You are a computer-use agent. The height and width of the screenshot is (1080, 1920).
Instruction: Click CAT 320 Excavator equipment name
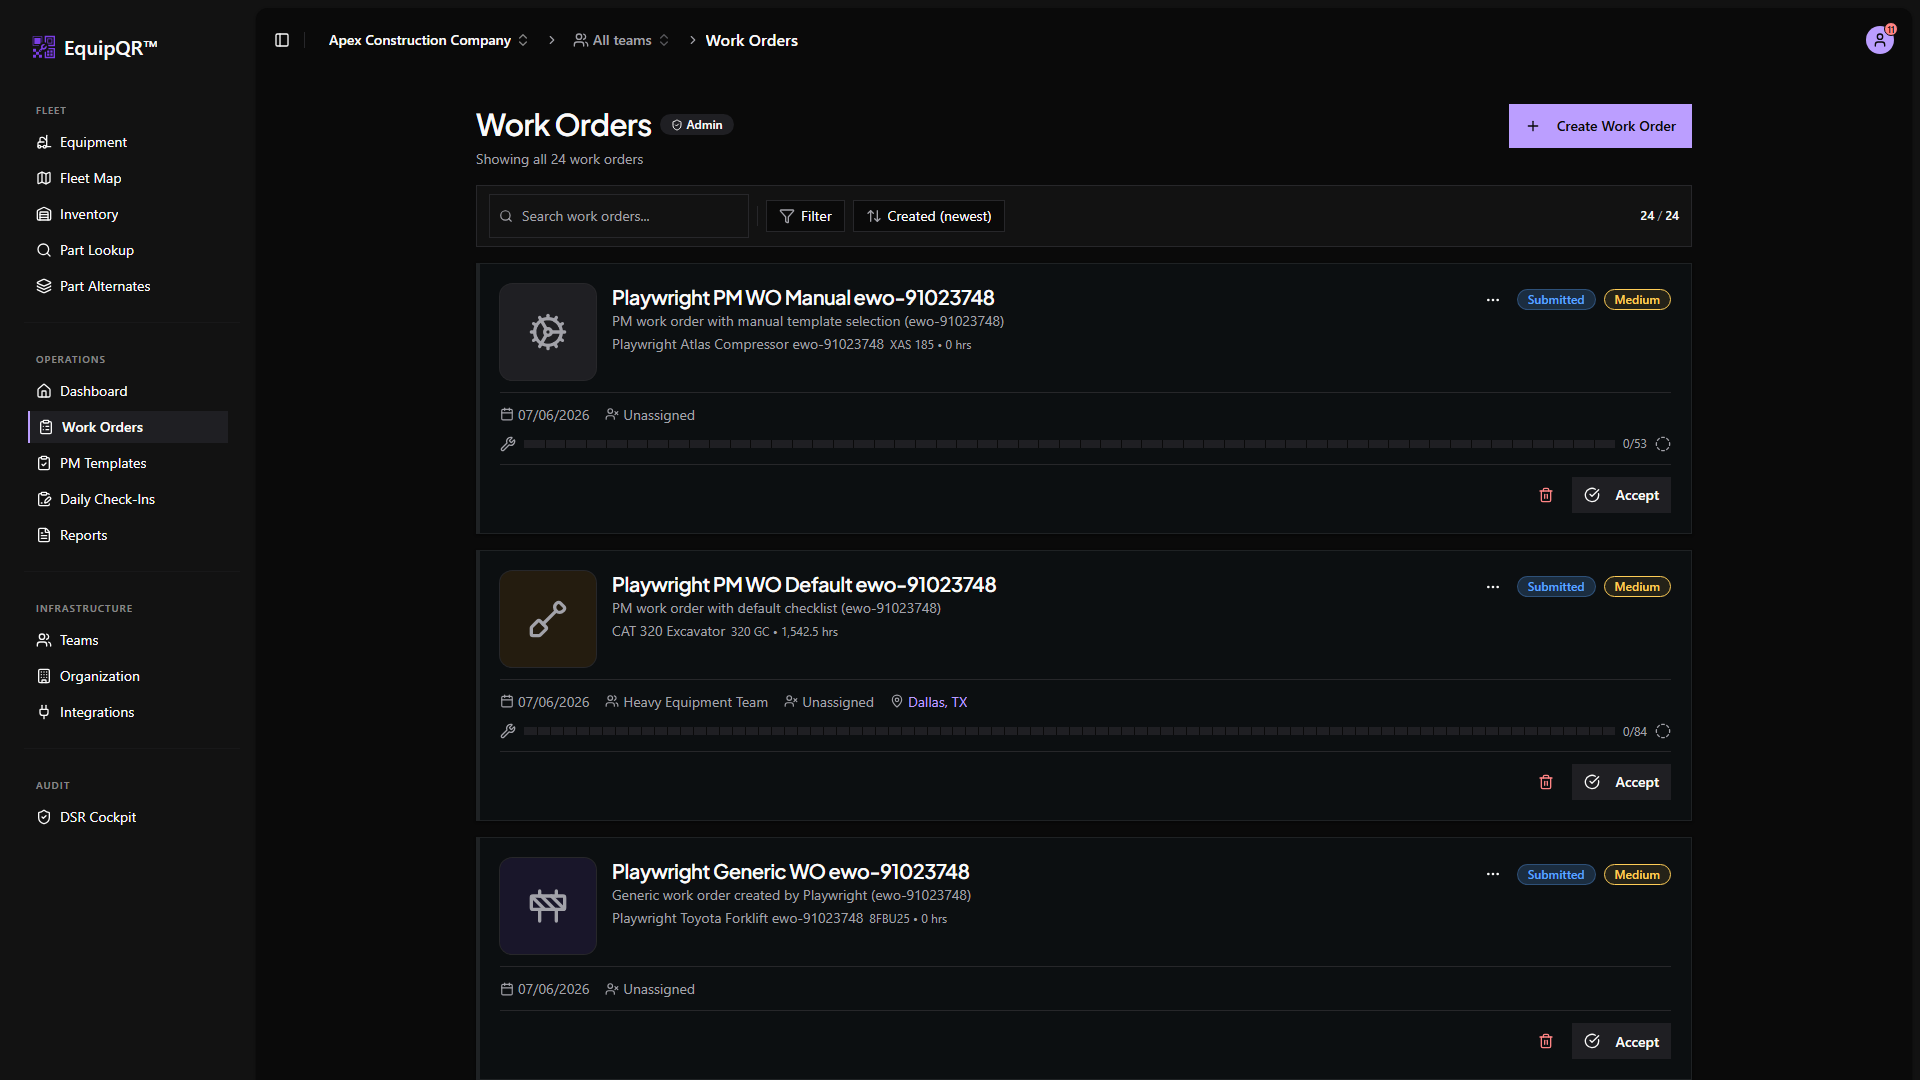(x=668, y=631)
